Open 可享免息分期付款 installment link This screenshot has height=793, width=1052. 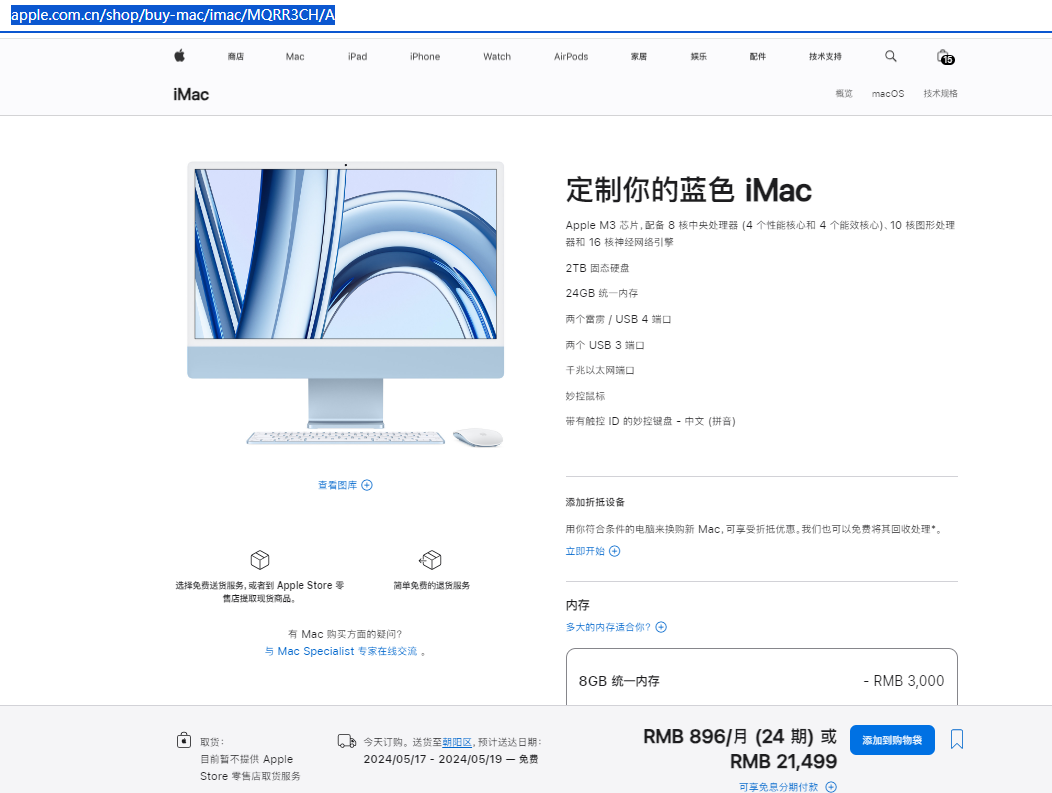[x=778, y=787]
